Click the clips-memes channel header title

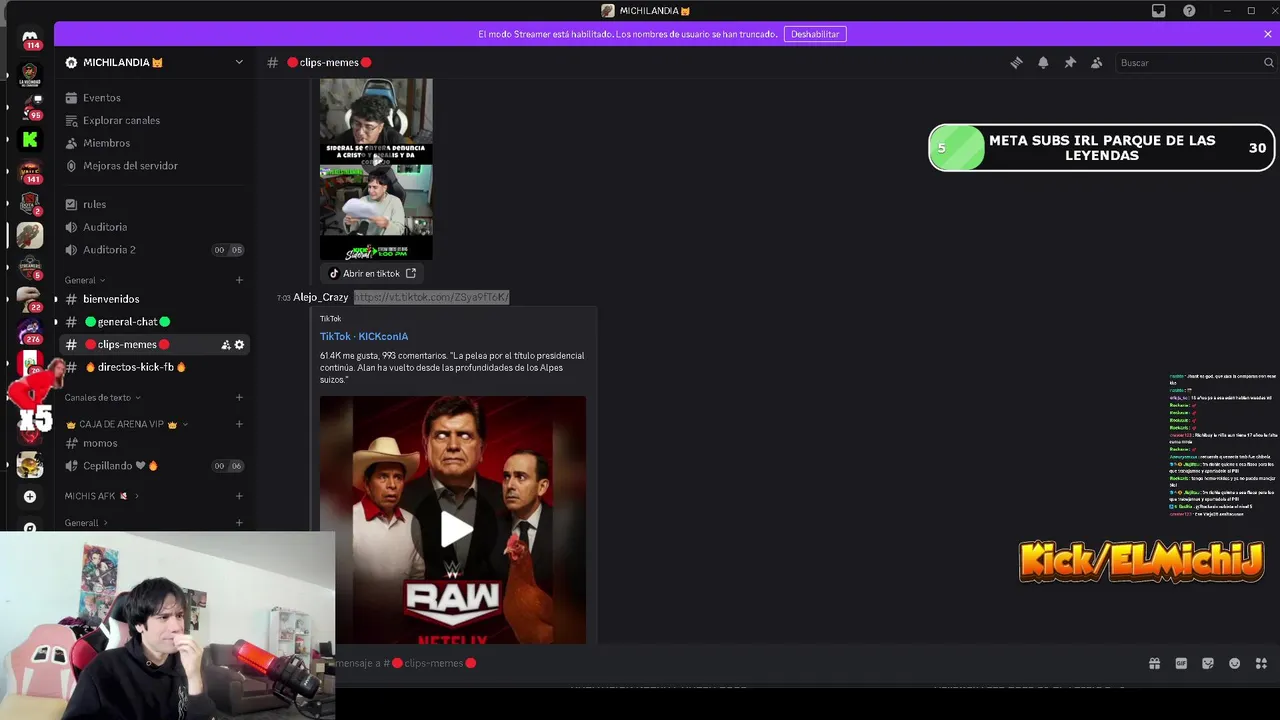click(329, 63)
